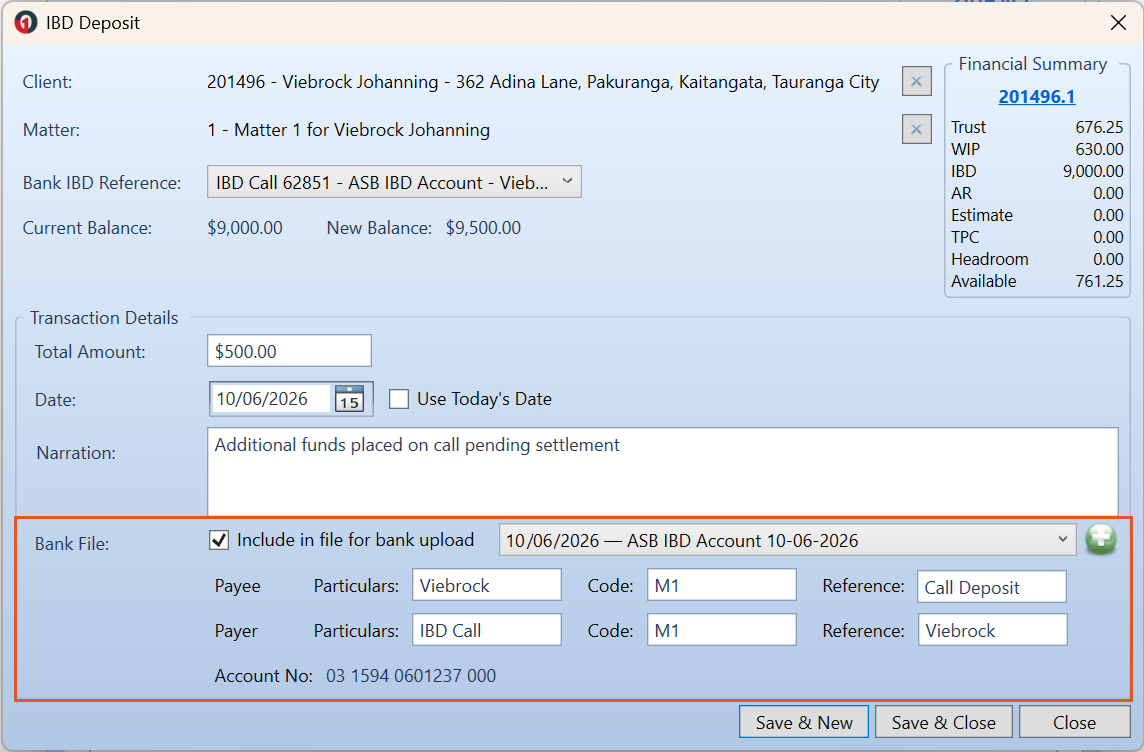
Task: Click inside the Narration text box
Action: coord(662,472)
